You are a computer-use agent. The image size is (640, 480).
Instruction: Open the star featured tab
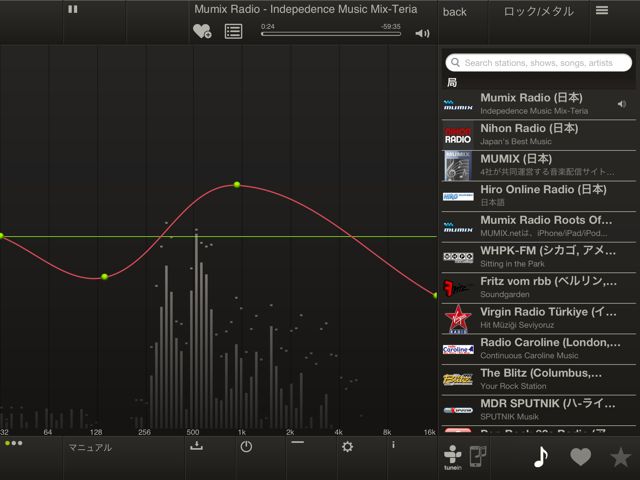click(621, 457)
